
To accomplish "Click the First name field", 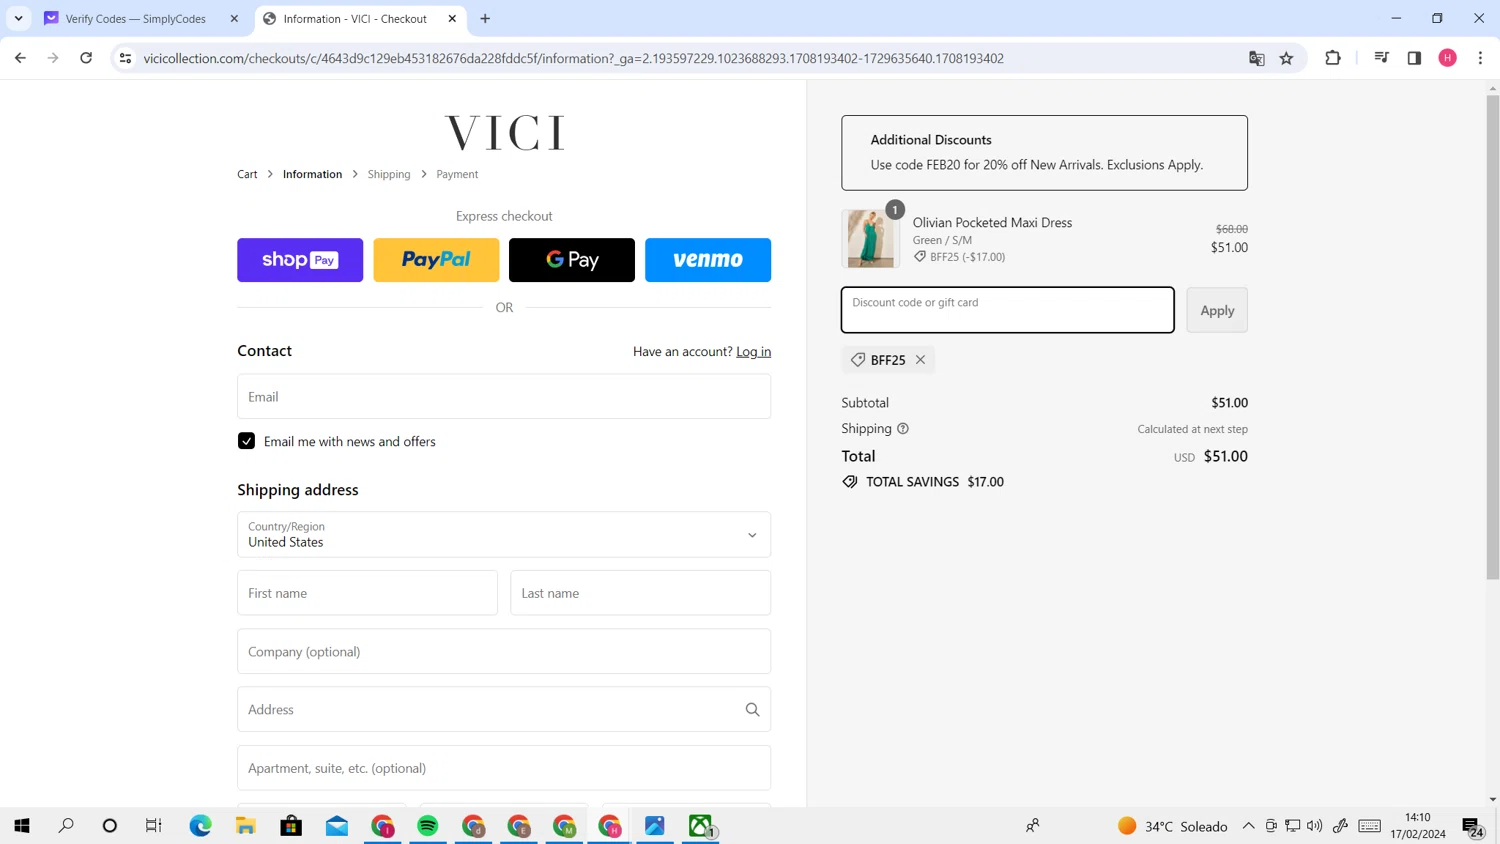I will (x=367, y=593).
